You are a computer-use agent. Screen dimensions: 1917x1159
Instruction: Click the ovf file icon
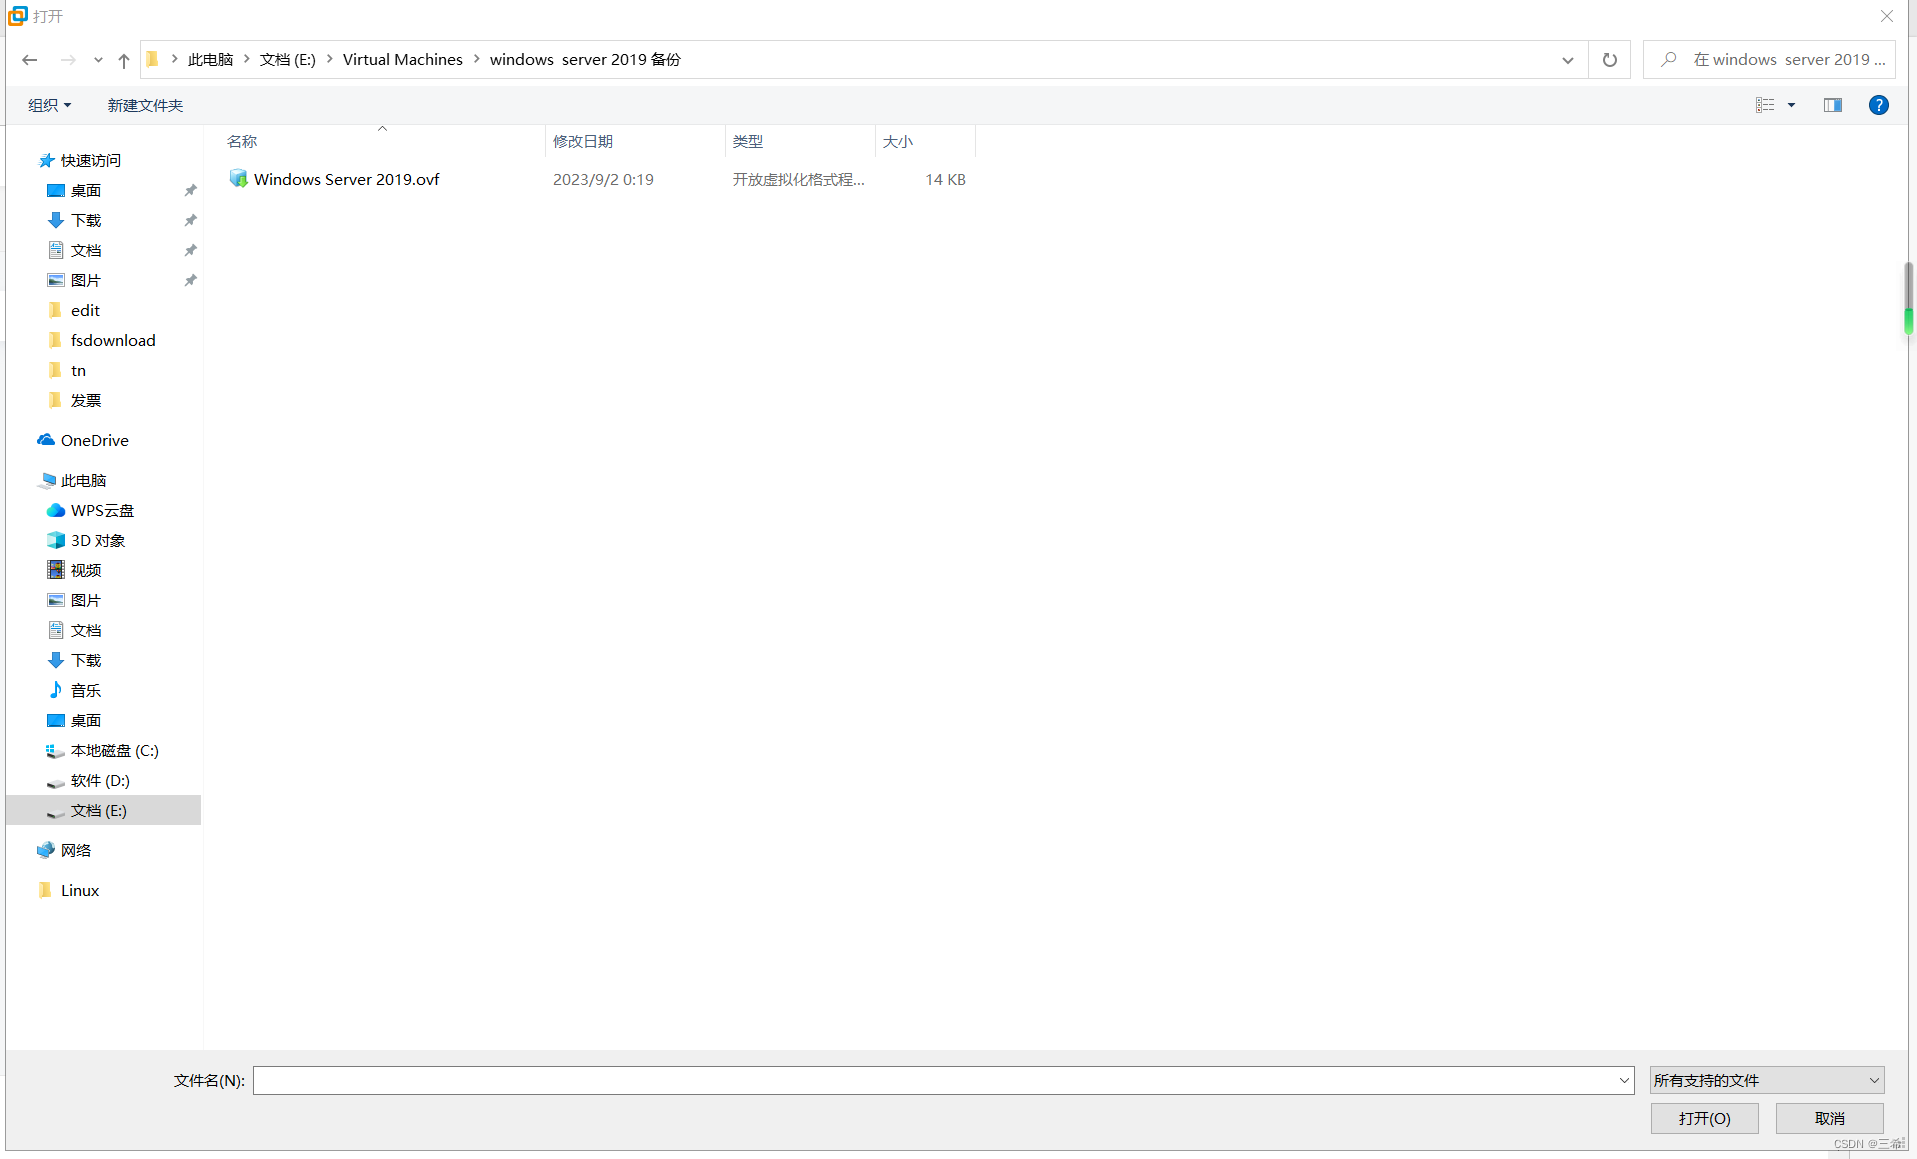tap(238, 179)
